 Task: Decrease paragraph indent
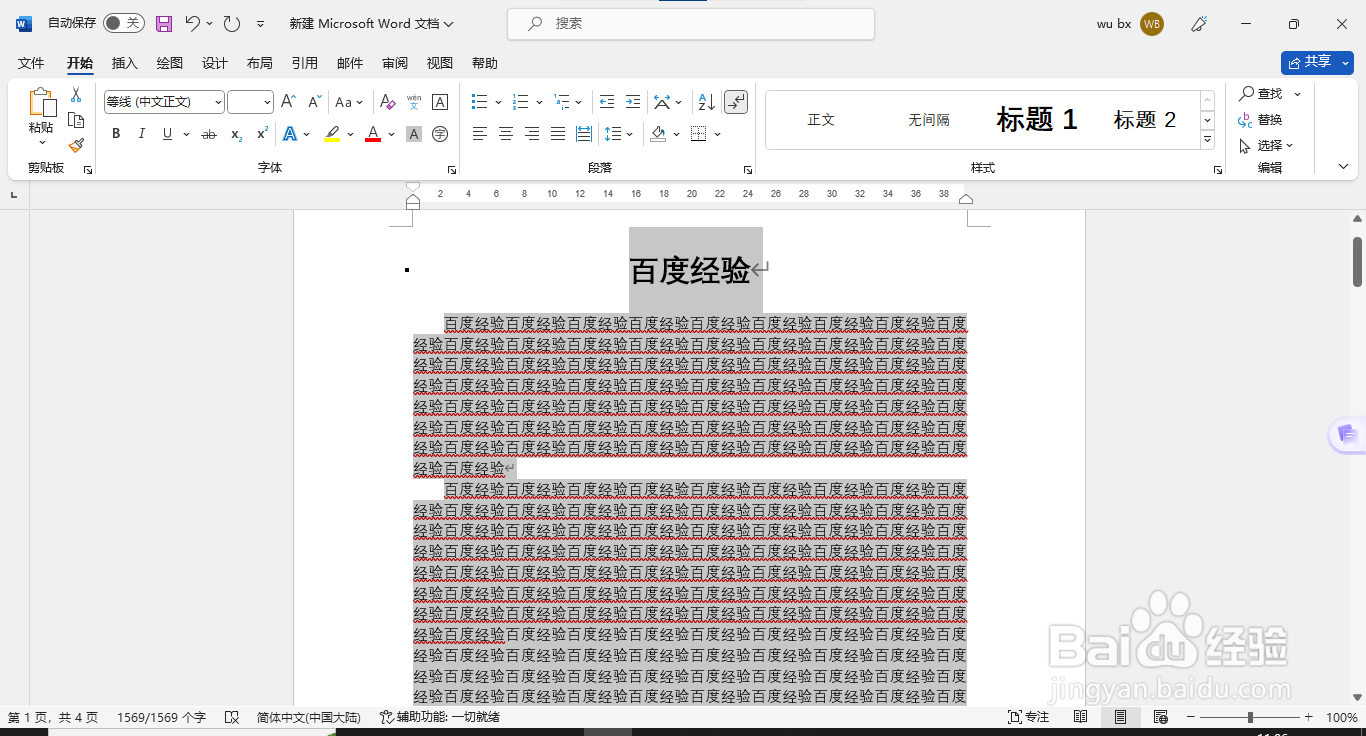pos(607,102)
